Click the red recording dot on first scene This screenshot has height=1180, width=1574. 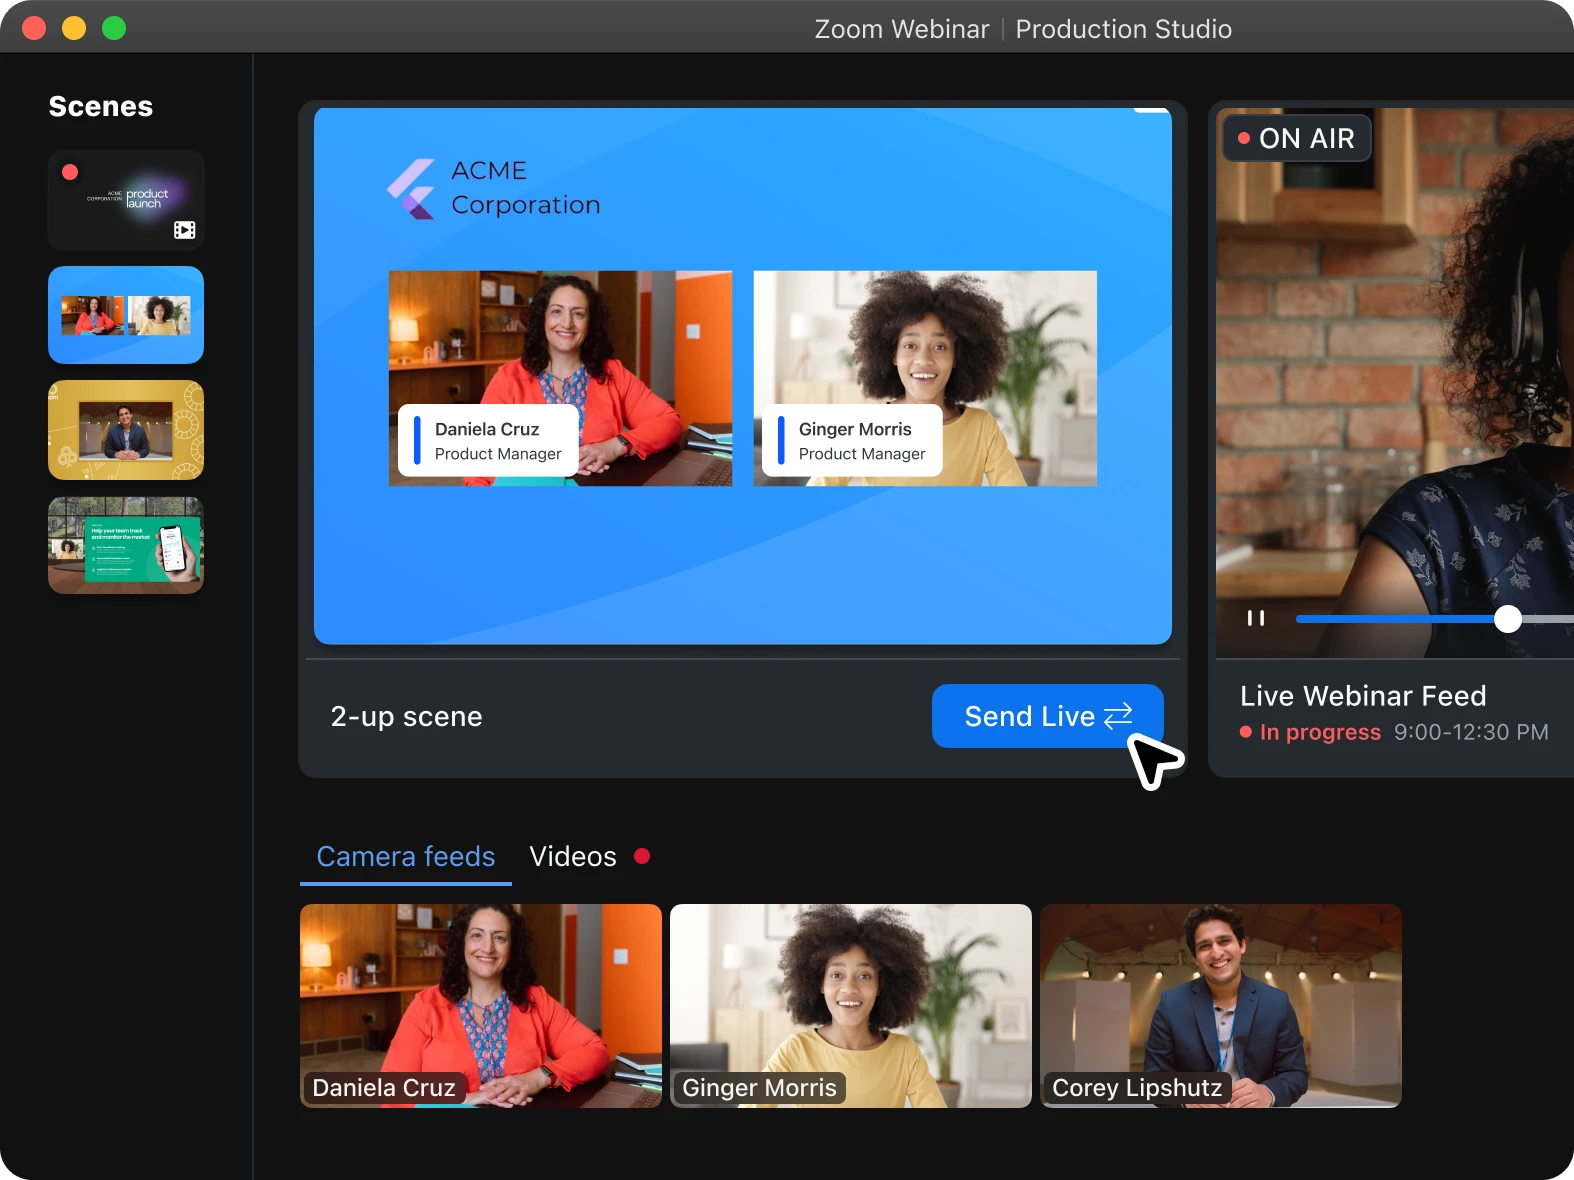tap(70, 172)
